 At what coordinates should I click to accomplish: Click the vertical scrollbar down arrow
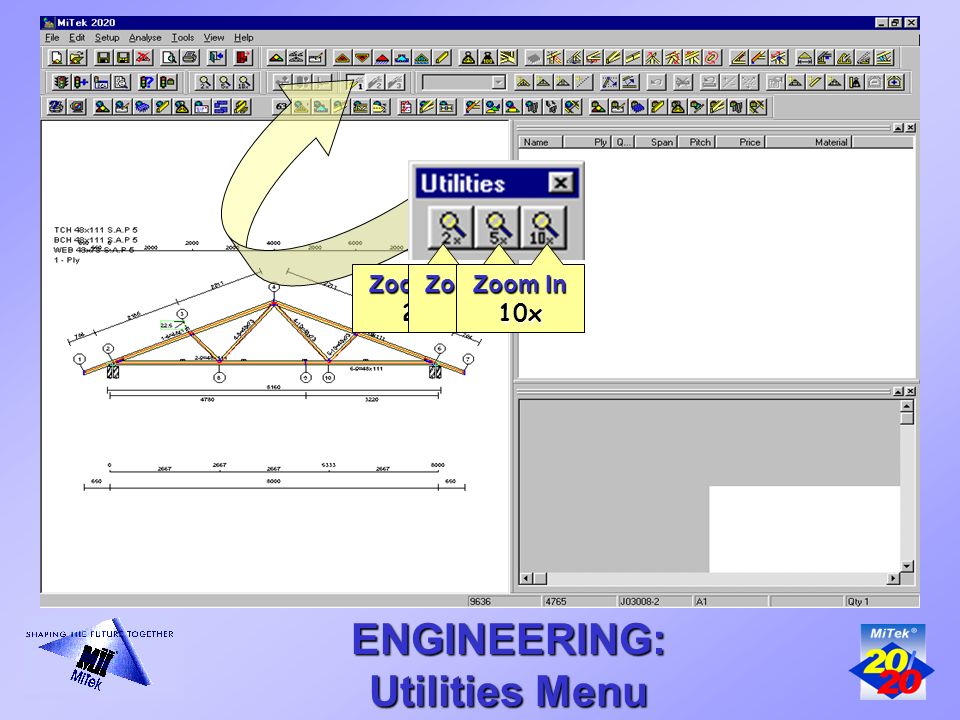pos(907,566)
